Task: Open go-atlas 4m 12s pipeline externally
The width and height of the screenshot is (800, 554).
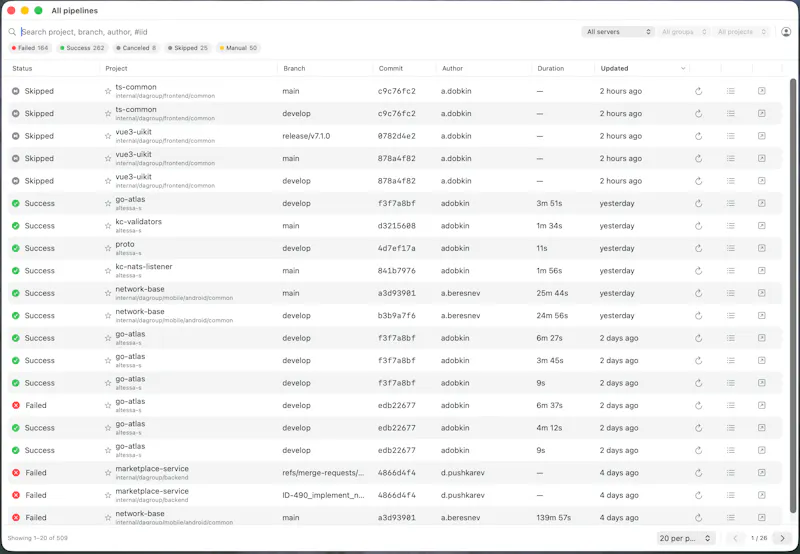Action: point(761,428)
